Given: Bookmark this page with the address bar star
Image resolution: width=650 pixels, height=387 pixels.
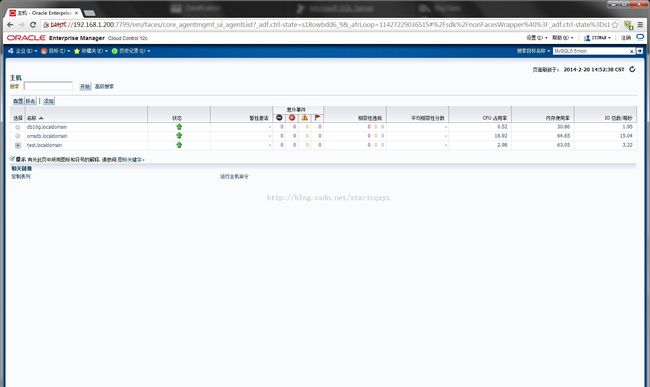Looking at the screenshot, I should point(615,25).
